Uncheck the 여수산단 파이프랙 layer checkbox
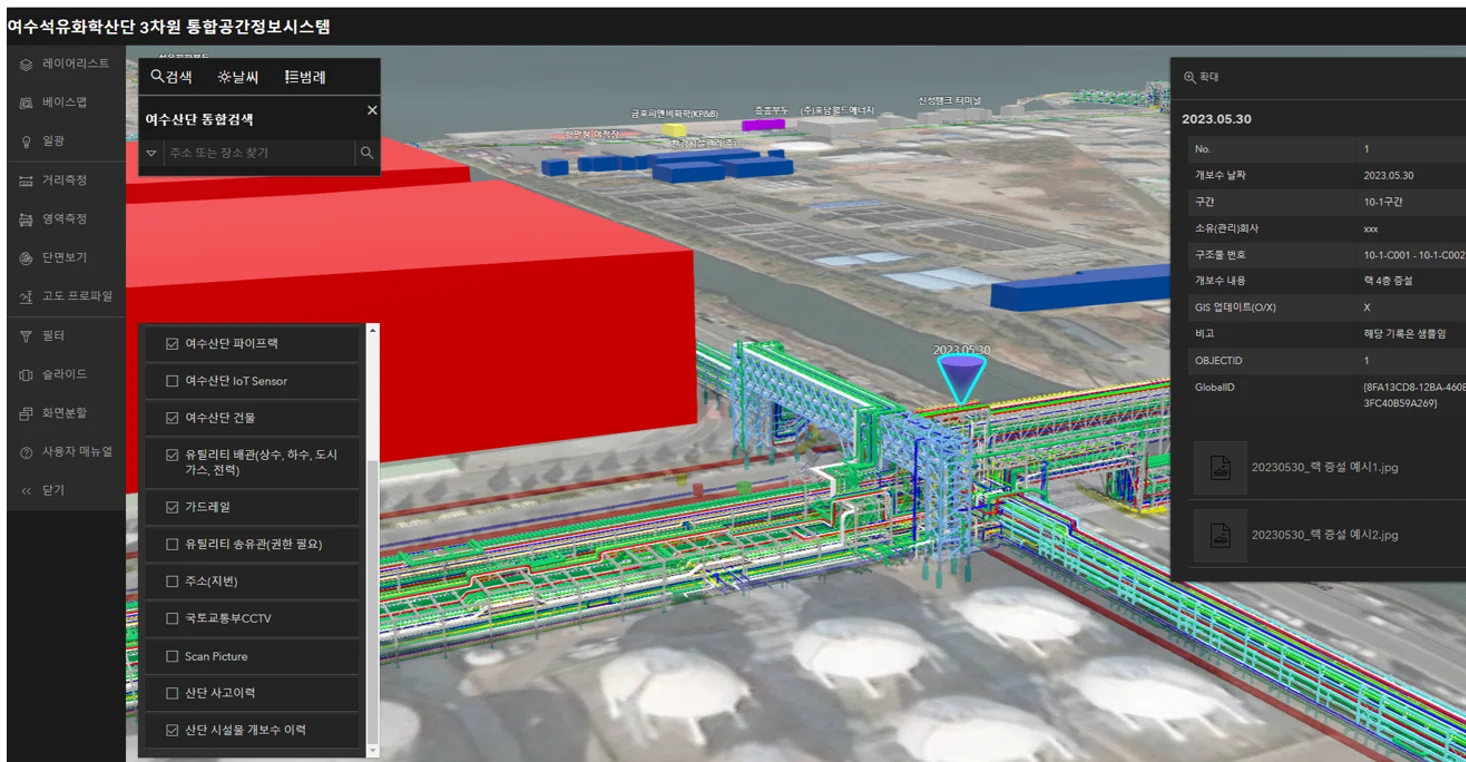The image size is (1466, 762). (172, 344)
